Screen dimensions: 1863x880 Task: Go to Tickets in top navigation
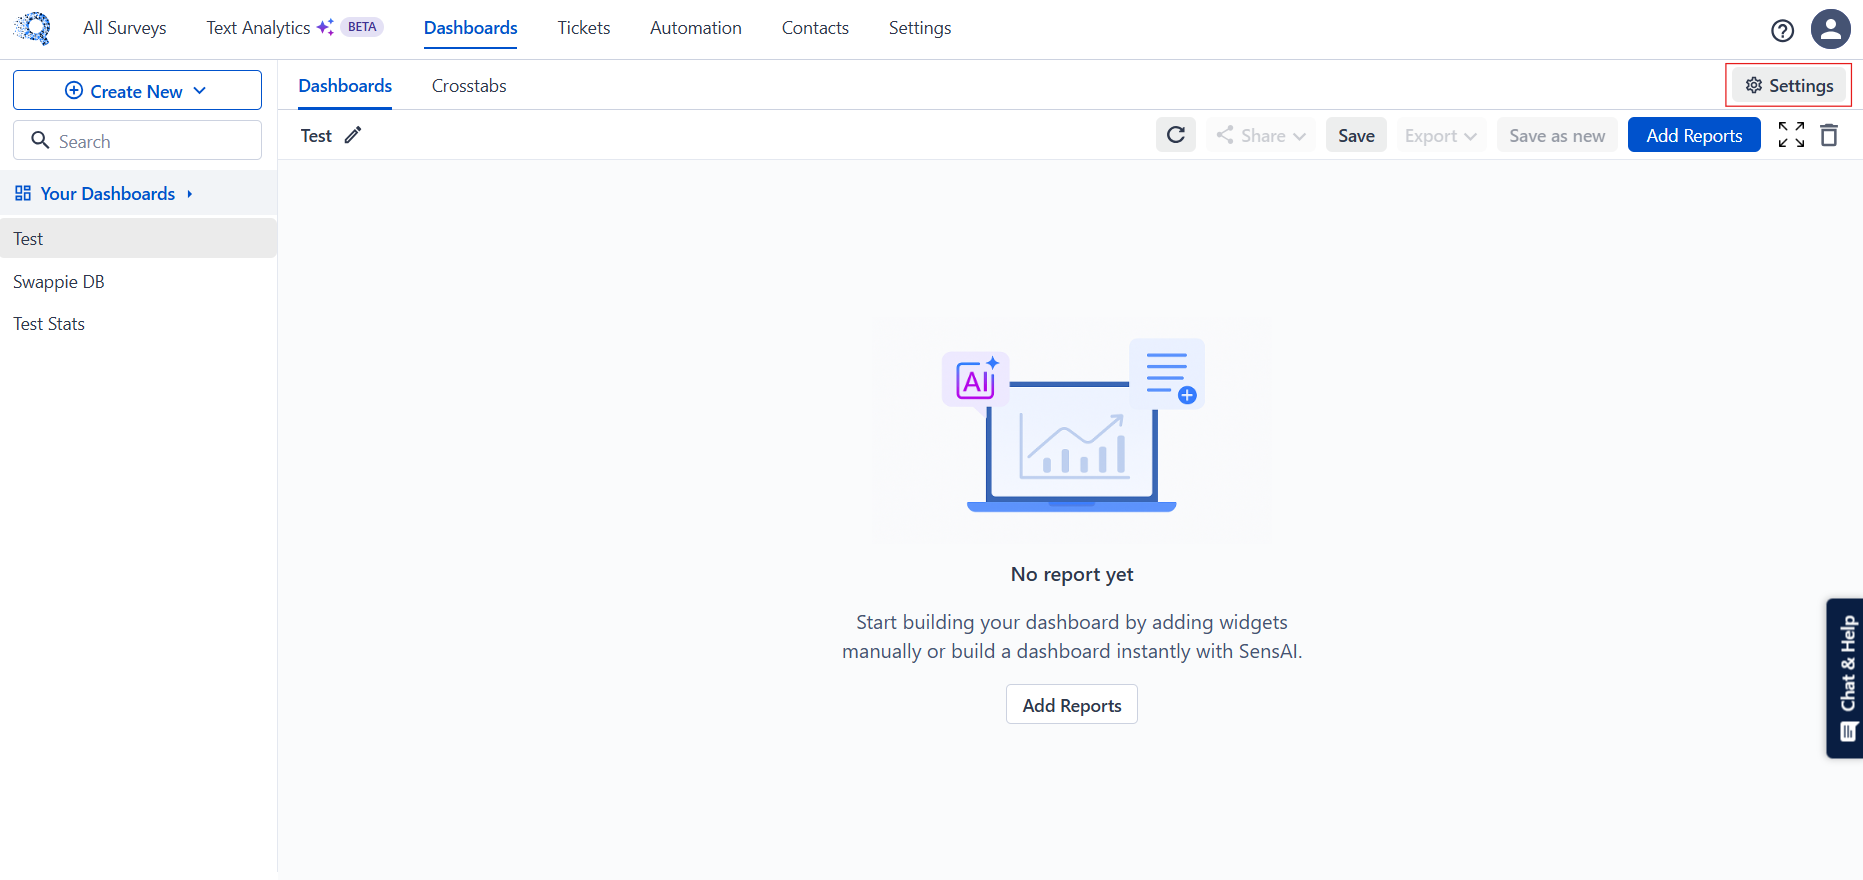(x=584, y=28)
